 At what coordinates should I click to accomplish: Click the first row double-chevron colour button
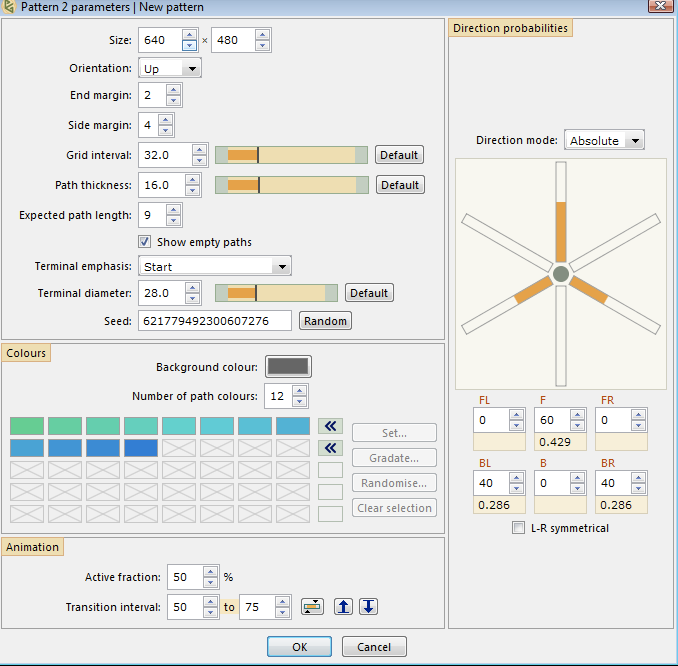coord(330,426)
